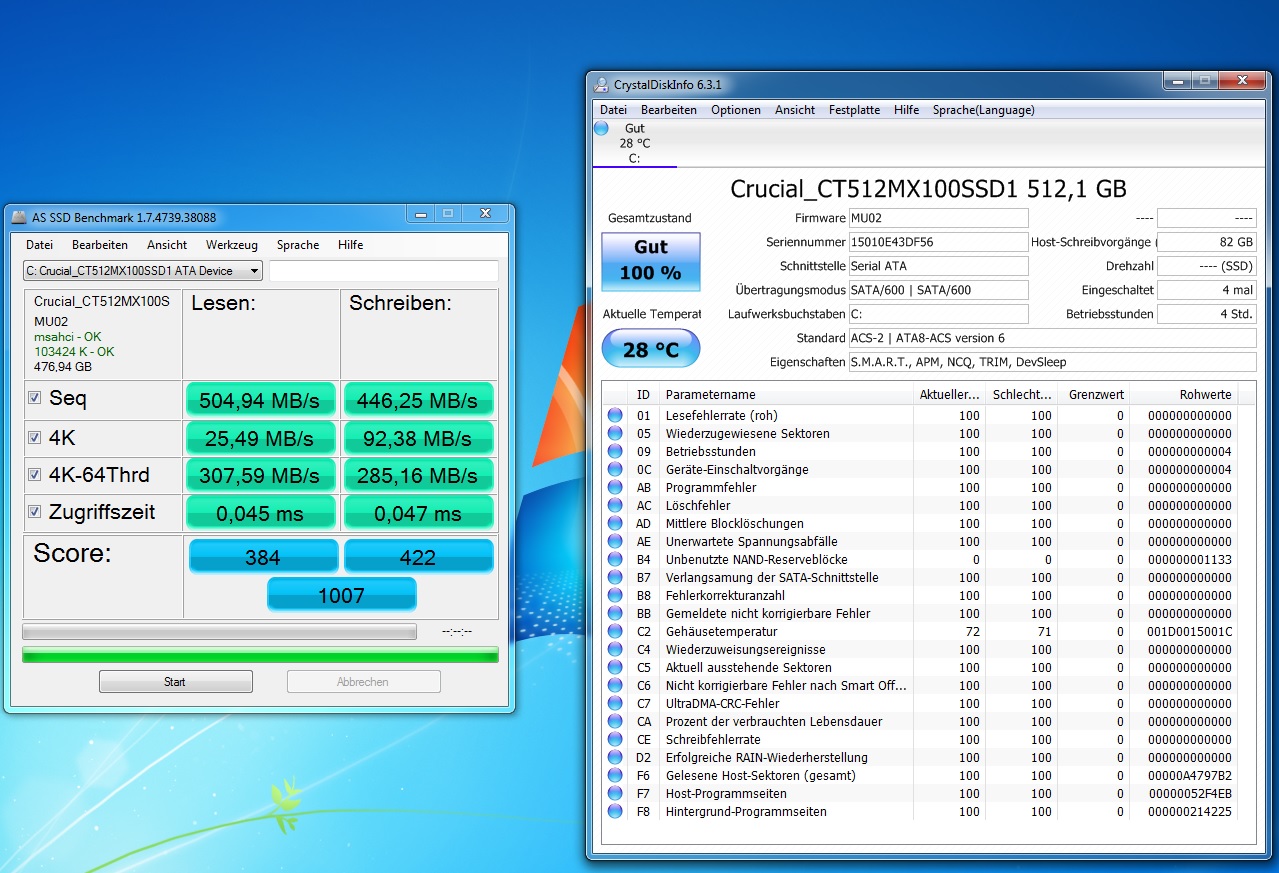1279x873 pixels.
Task: Open Sprache menu in AS SSD Benchmark
Action: (298, 245)
